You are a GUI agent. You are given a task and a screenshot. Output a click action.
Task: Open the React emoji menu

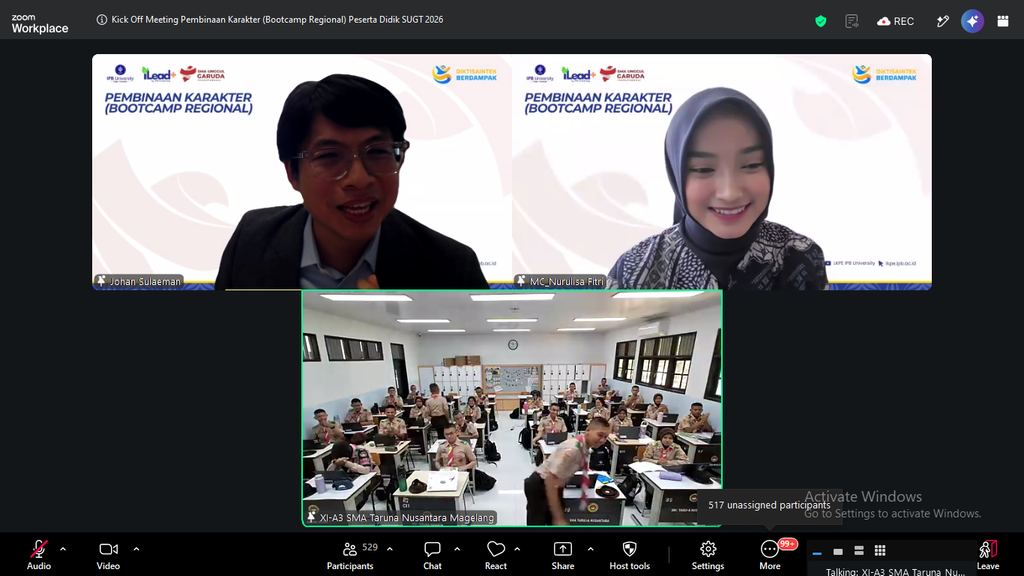(x=496, y=555)
